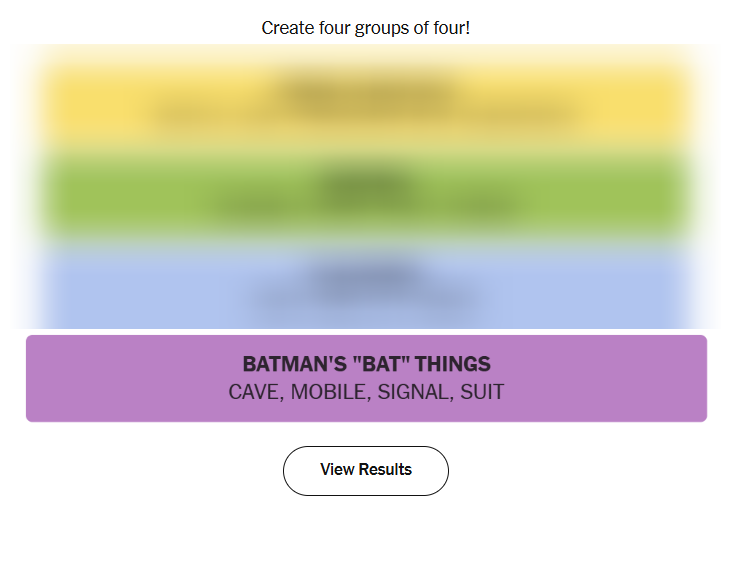Click the blurred green category row
Viewport: 737px width, 561px height.
[366, 196]
